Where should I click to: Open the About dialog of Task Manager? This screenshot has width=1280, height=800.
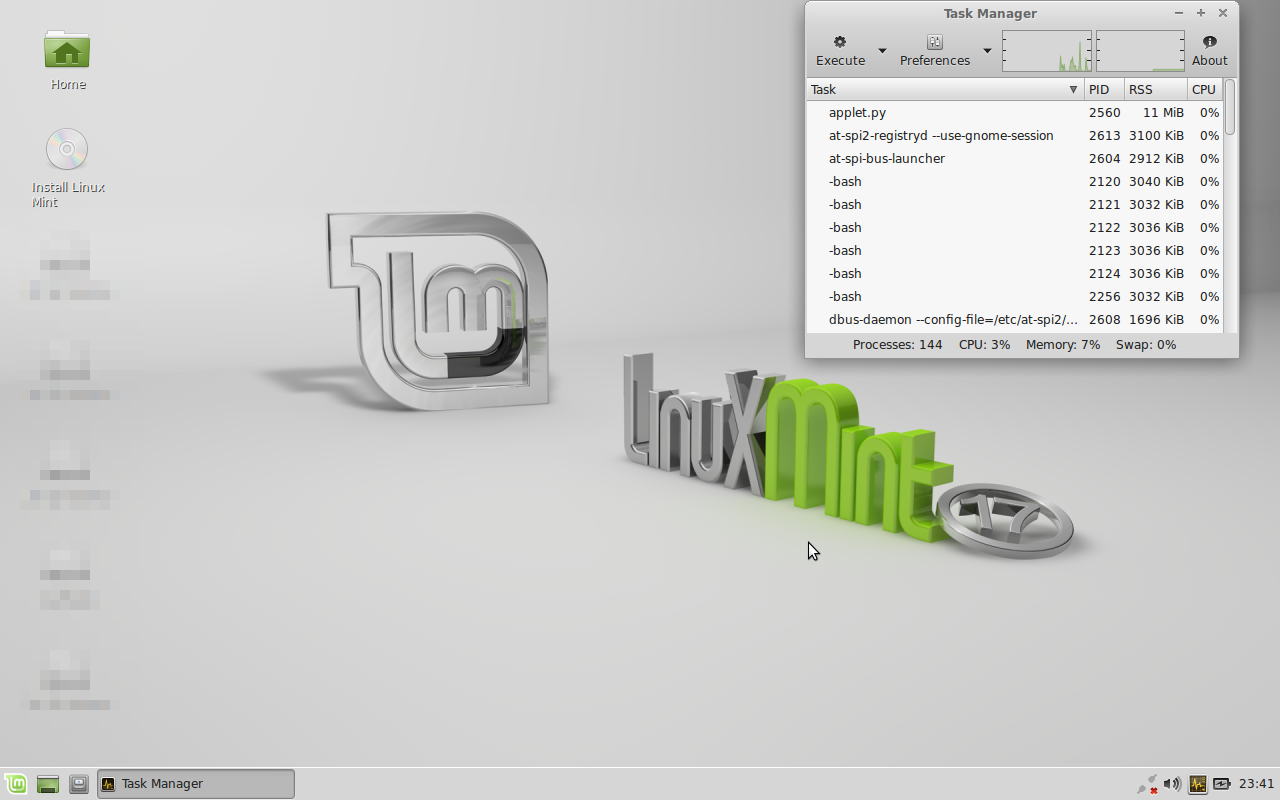point(1210,51)
